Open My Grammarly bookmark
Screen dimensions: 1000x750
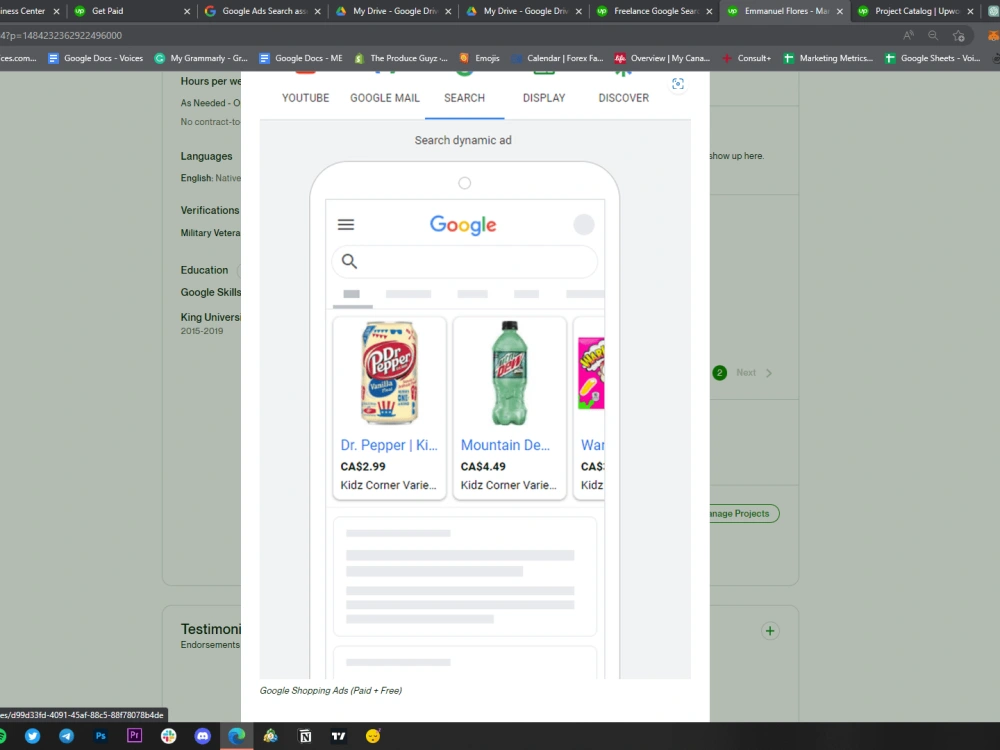click(202, 58)
